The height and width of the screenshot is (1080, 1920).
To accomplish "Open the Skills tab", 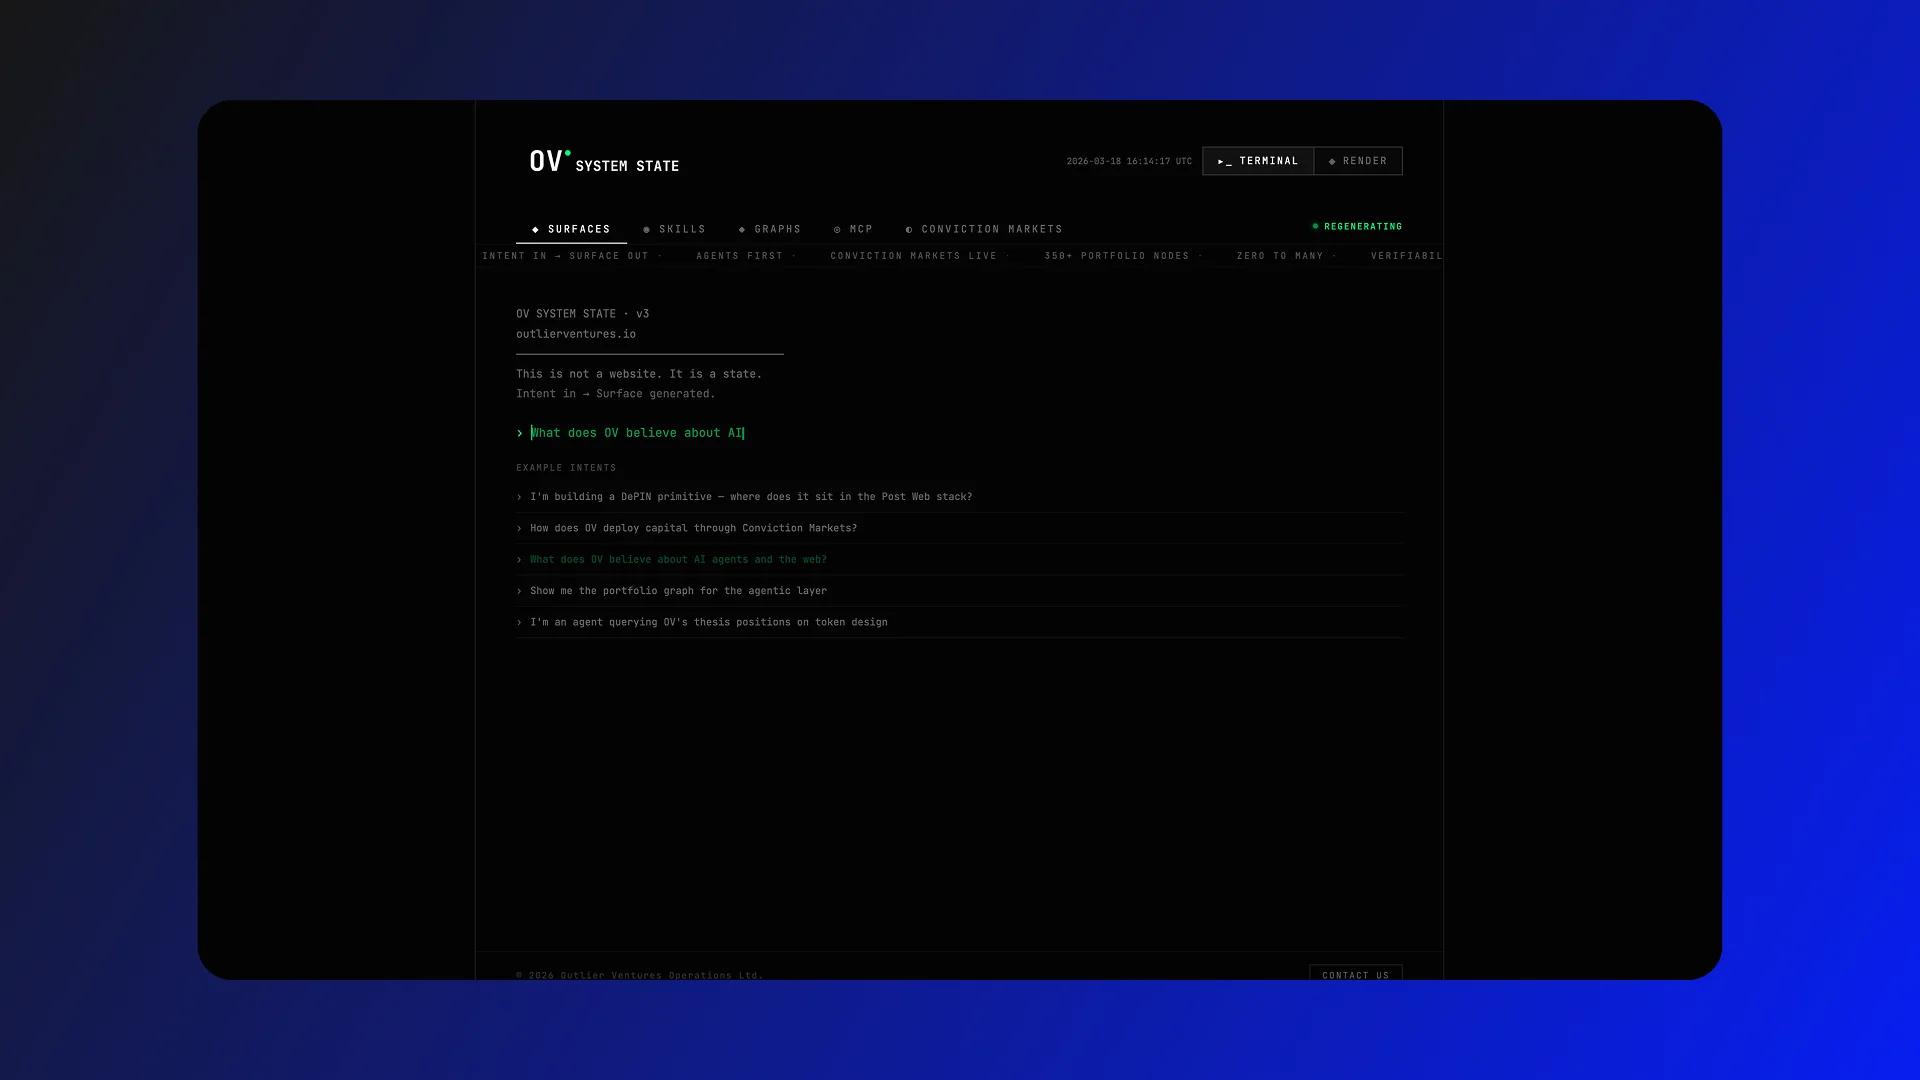I will click(682, 230).
